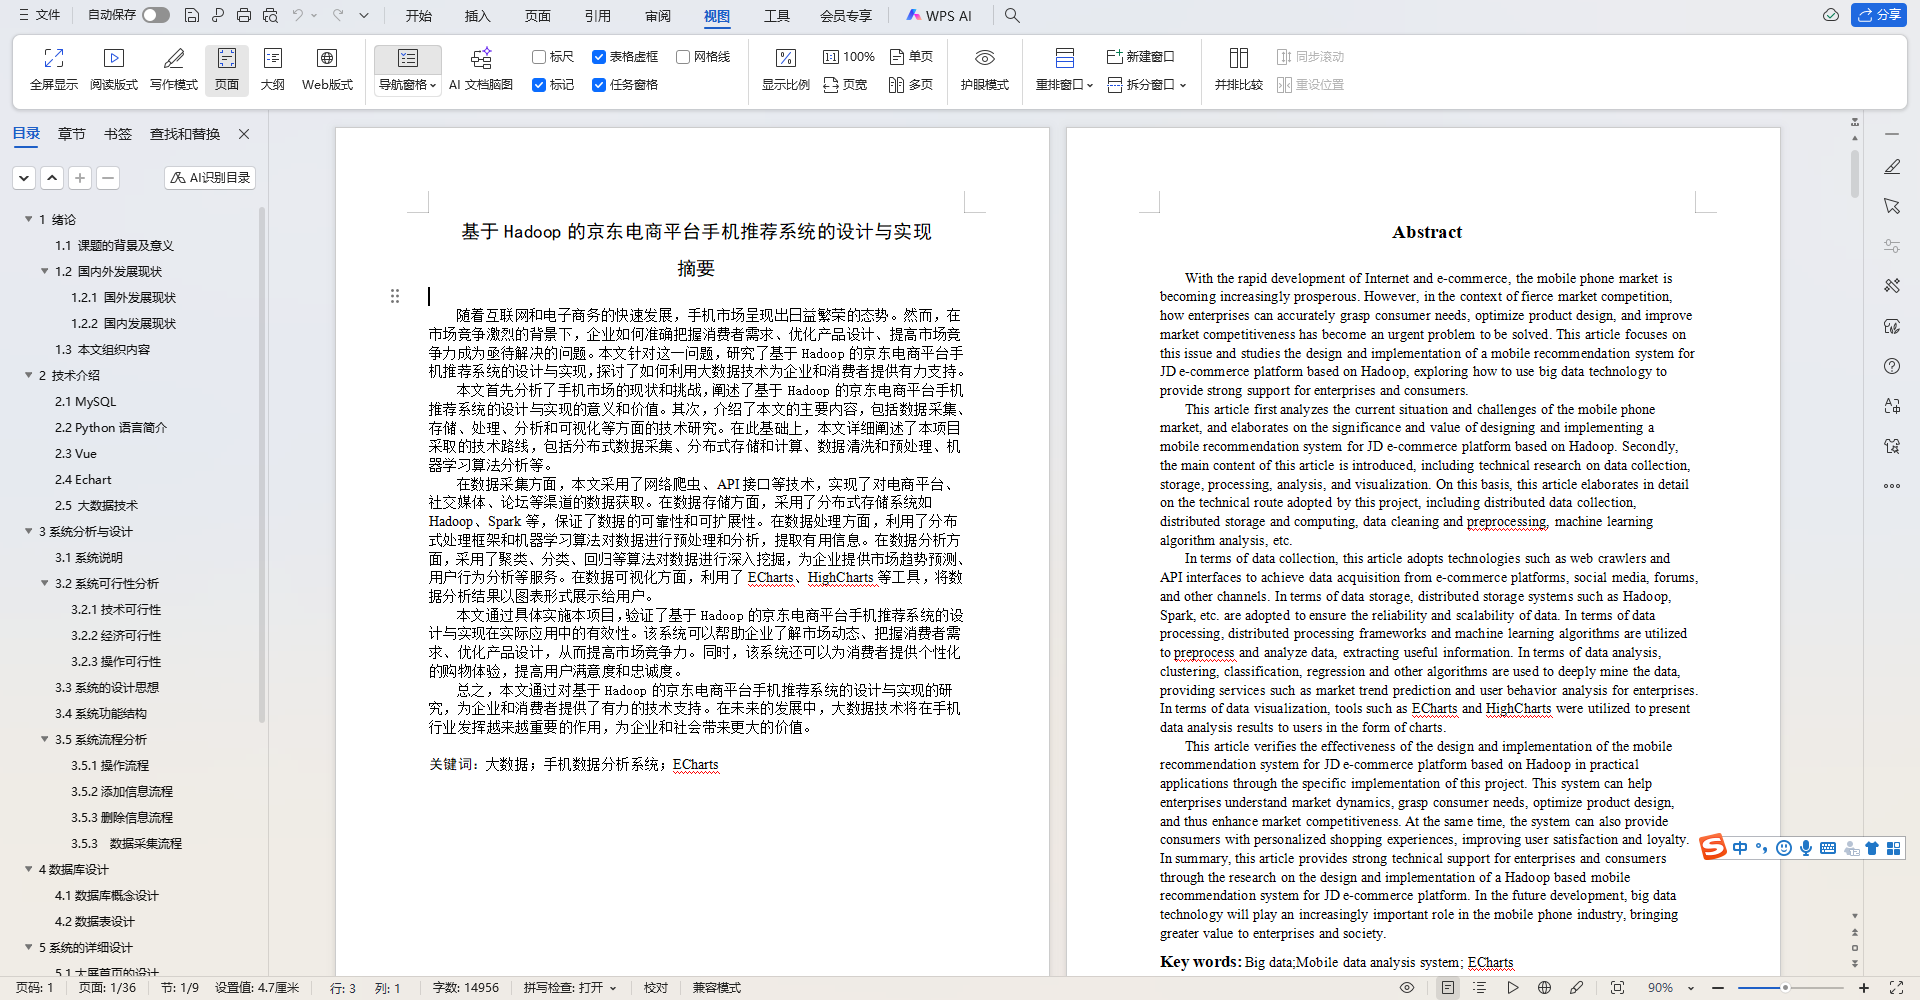The width and height of the screenshot is (1920, 1000).
Task: Uncheck 任务窗格 task pane checkbox
Action: [599, 85]
